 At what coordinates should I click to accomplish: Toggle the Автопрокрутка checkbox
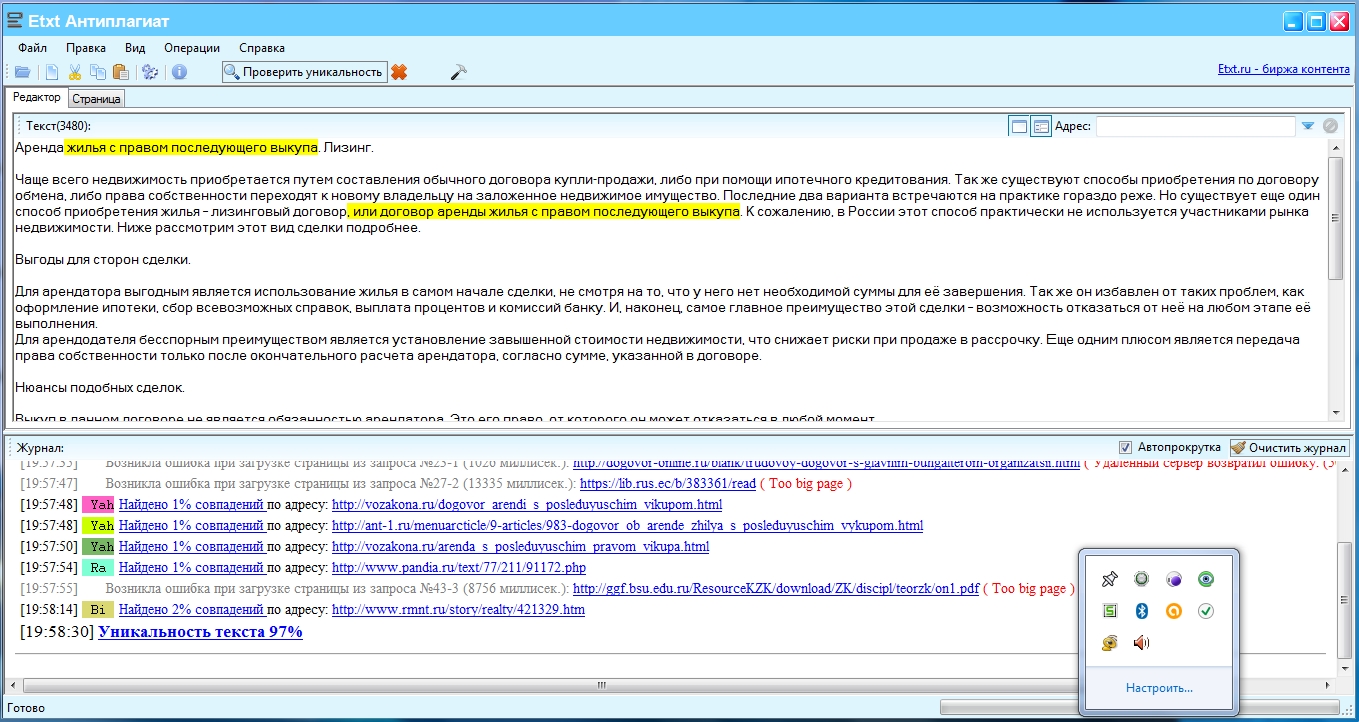[x=1125, y=447]
